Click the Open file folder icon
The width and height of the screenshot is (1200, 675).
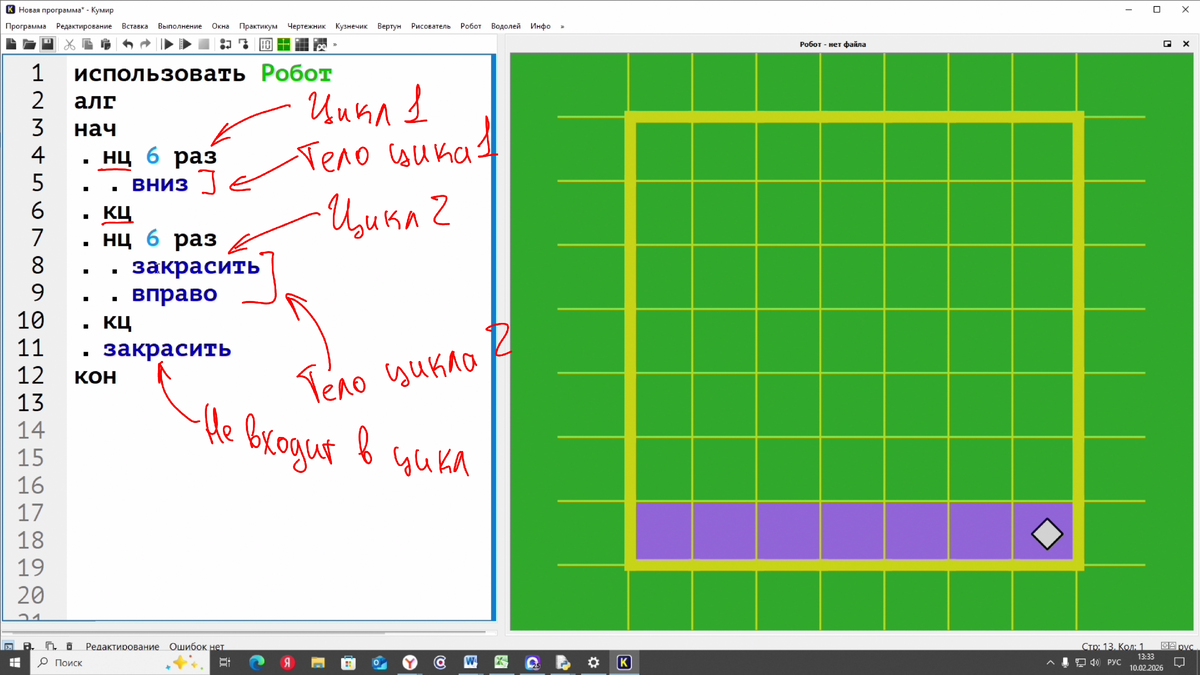29,44
